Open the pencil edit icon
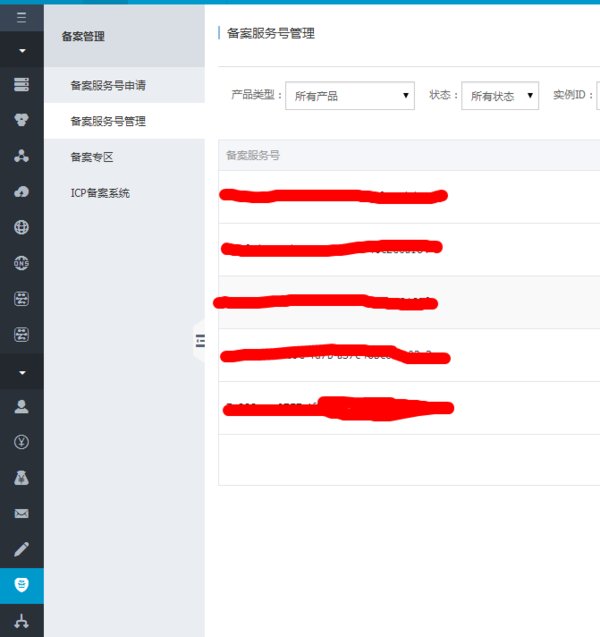 click(22, 549)
